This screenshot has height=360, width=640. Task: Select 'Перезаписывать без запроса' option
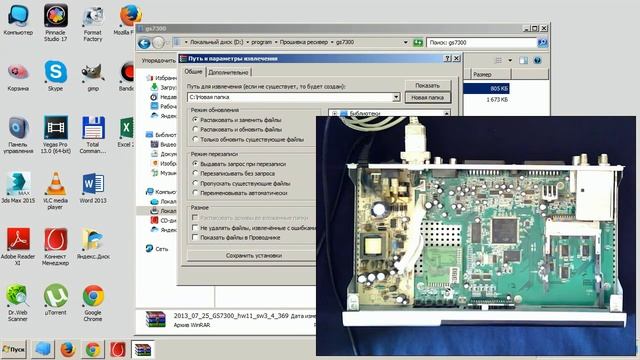click(195, 173)
